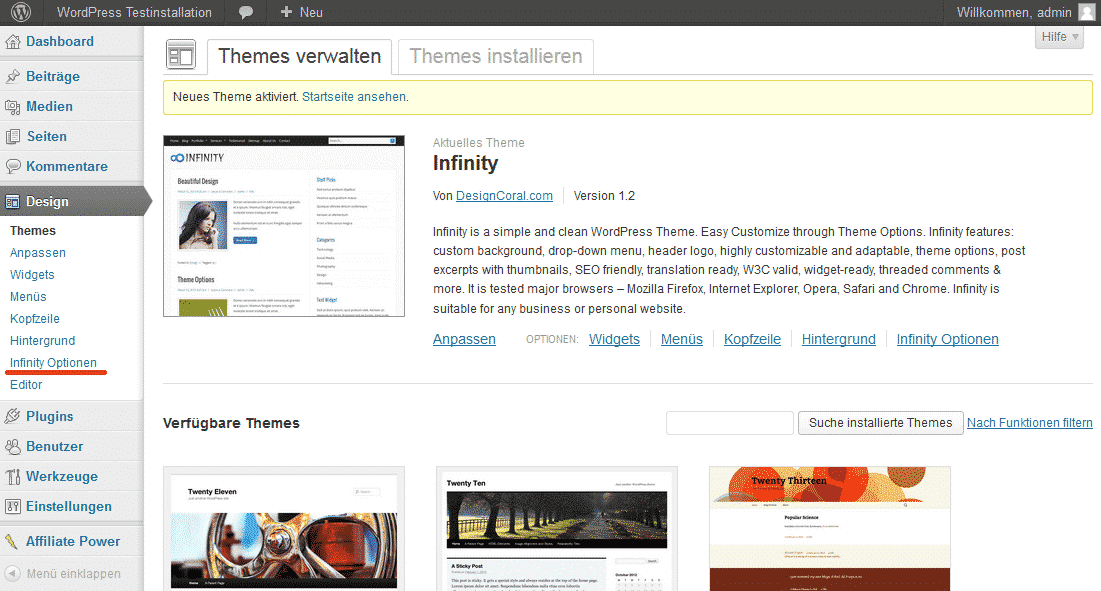Image resolution: width=1101 pixels, height=591 pixels.
Task: Open the + Neu dropdown in admin bar
Action: point(301,13)
